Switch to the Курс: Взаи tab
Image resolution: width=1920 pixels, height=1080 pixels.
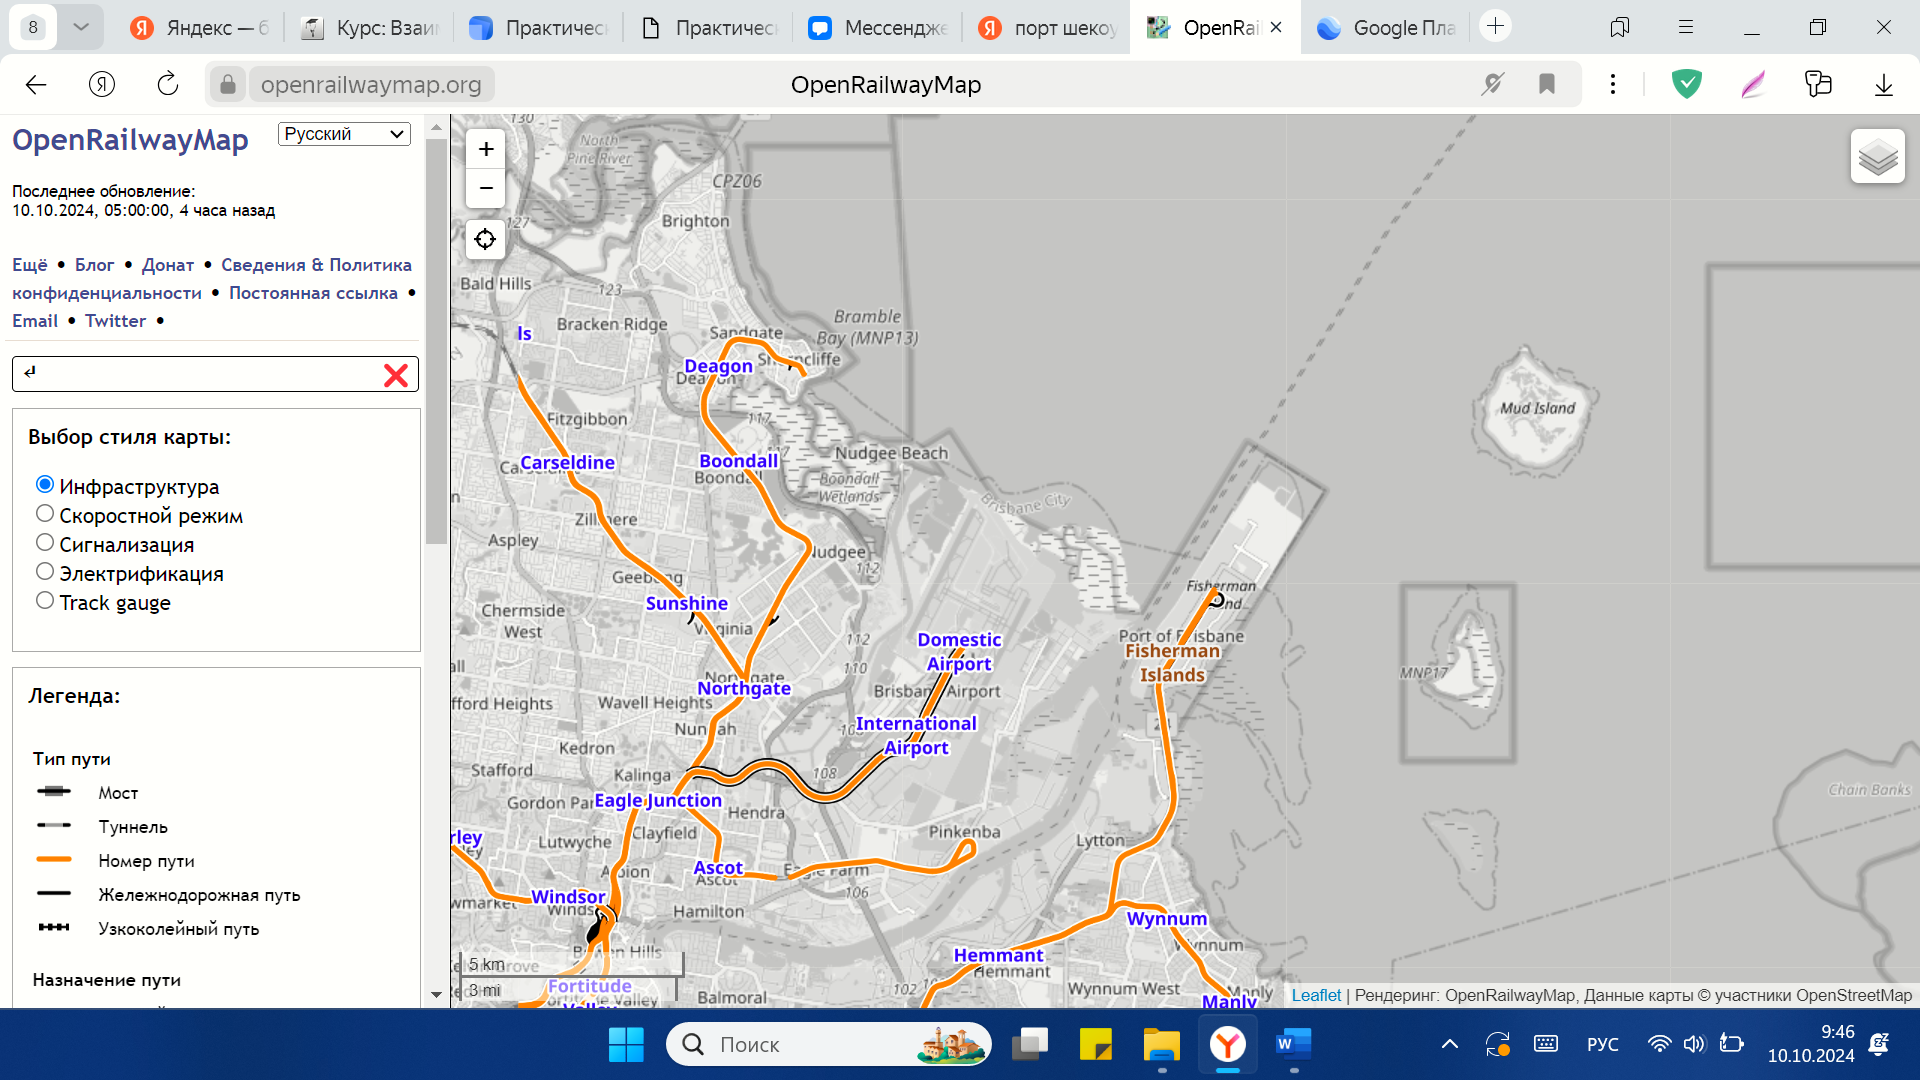[x=370, y=28]
